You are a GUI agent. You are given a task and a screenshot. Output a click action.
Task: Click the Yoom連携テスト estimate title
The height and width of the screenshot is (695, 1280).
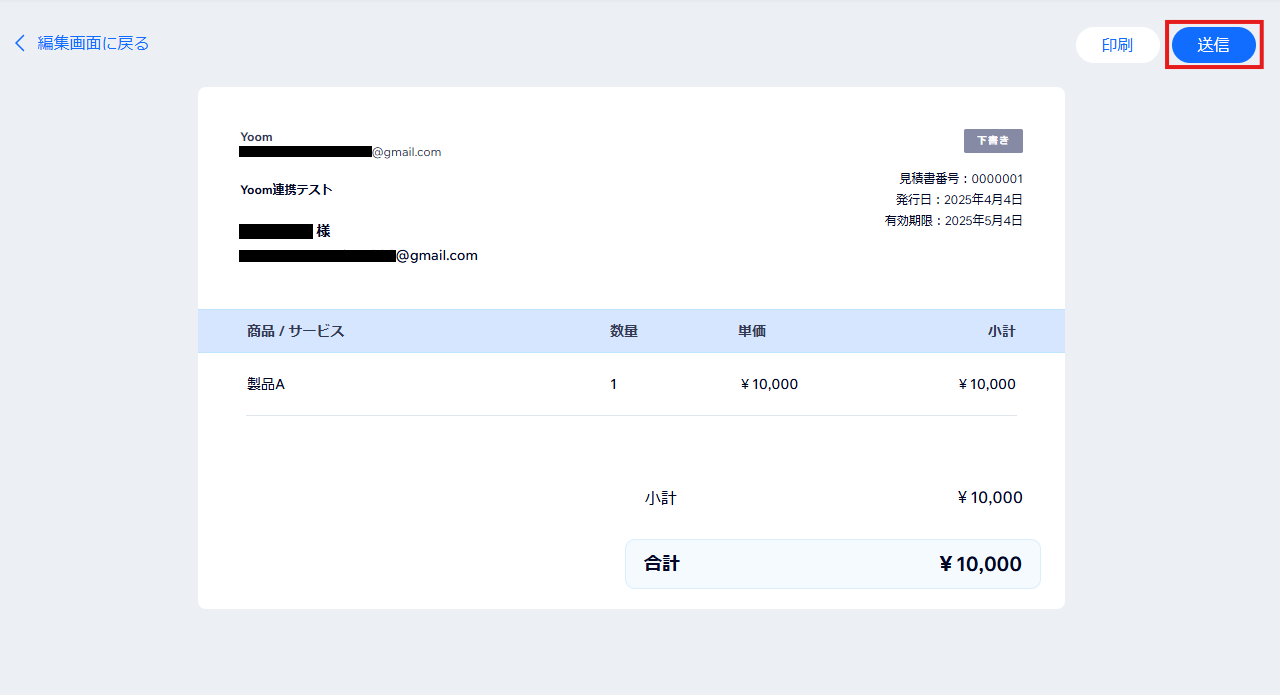click(286, 190)
